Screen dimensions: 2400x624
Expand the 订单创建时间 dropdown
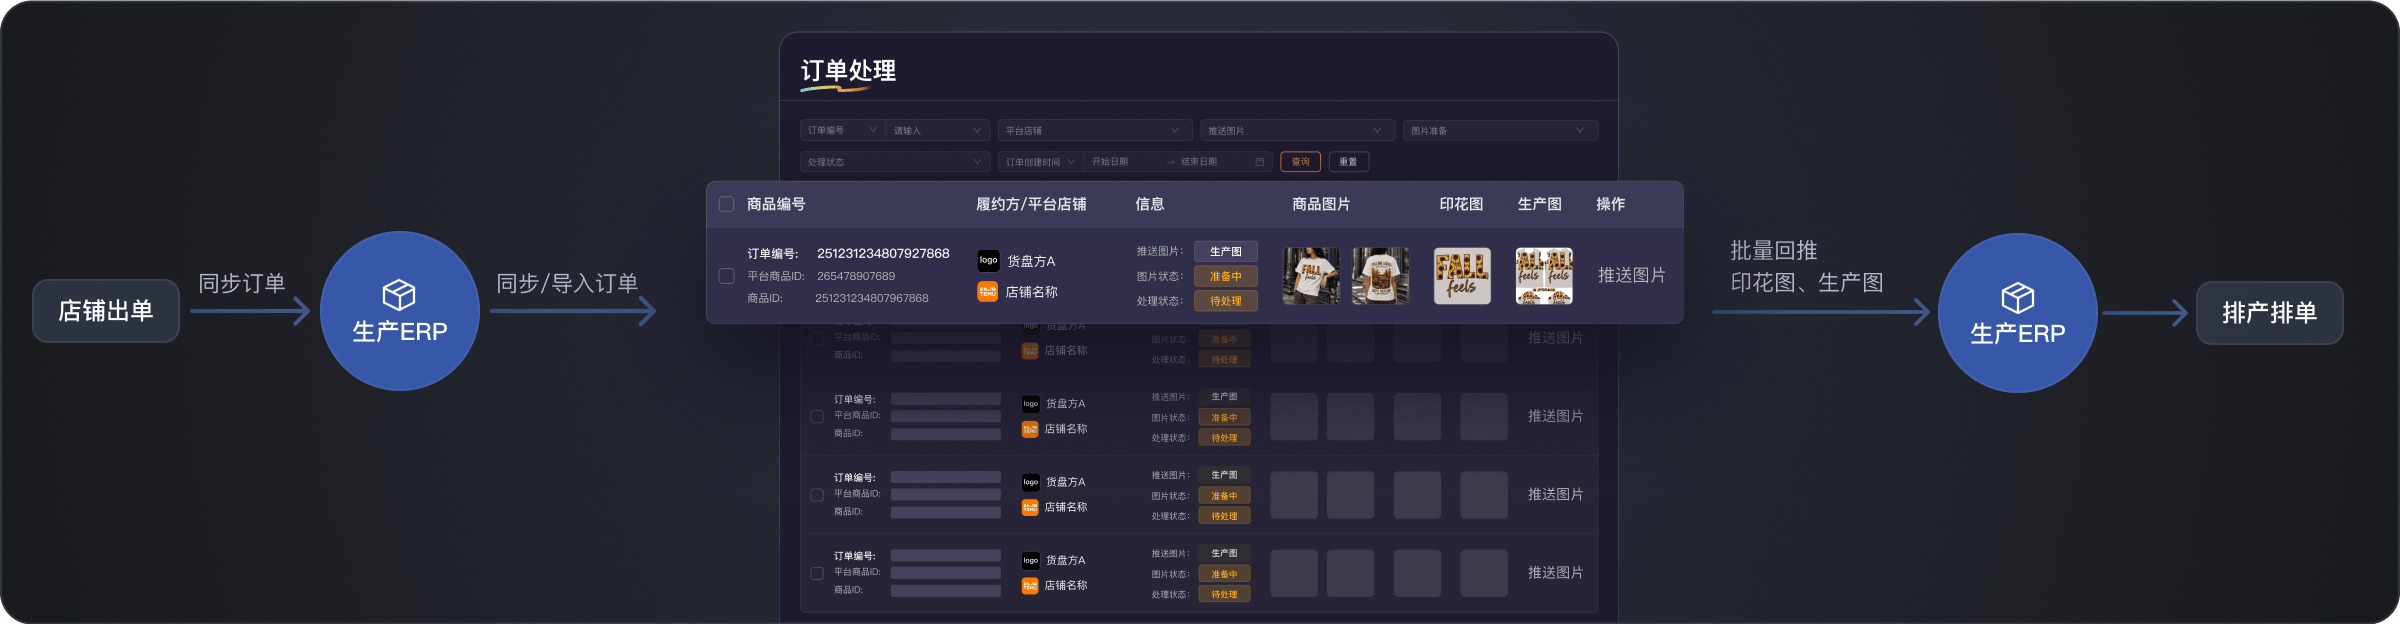click(x=1041, y=162)
